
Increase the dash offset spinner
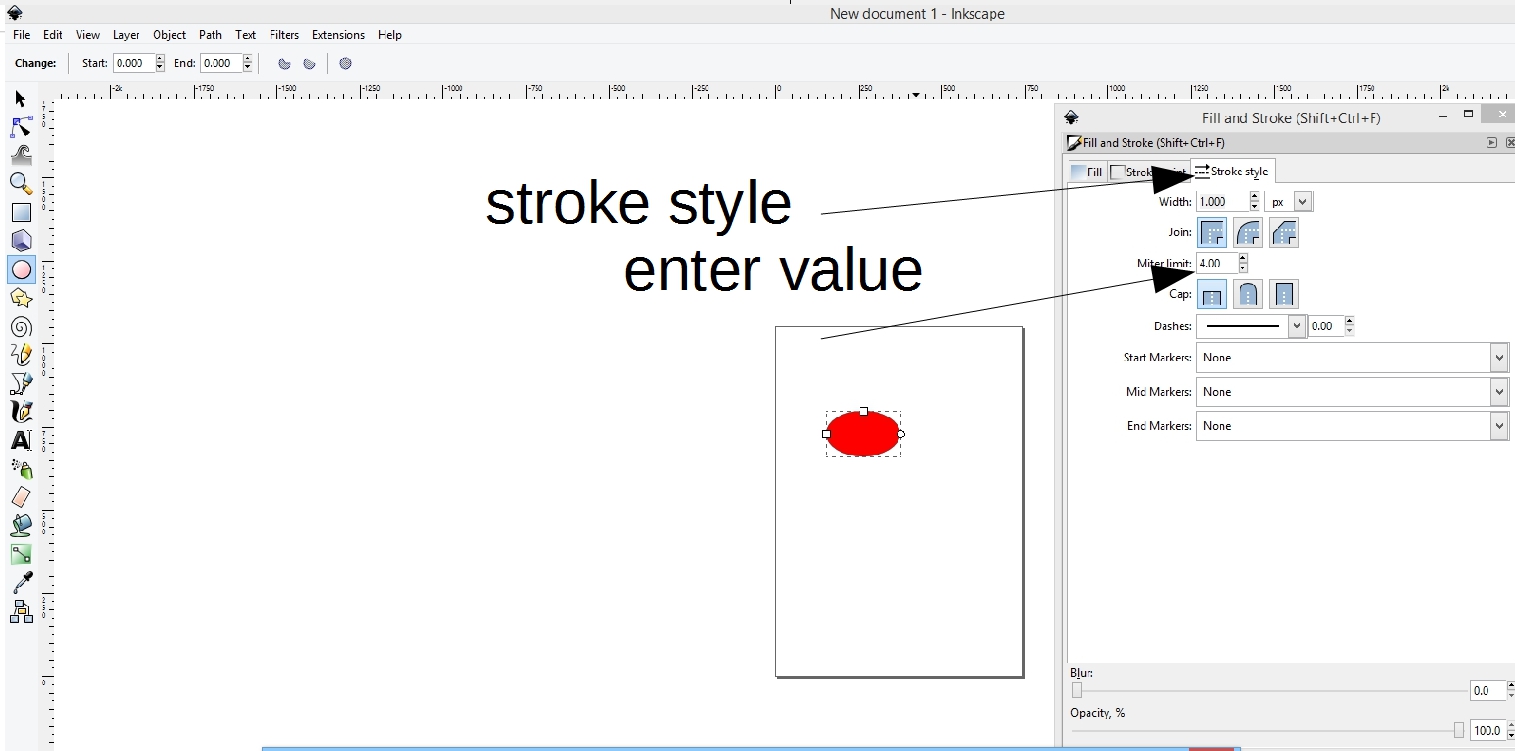(x=1350, y=321)
